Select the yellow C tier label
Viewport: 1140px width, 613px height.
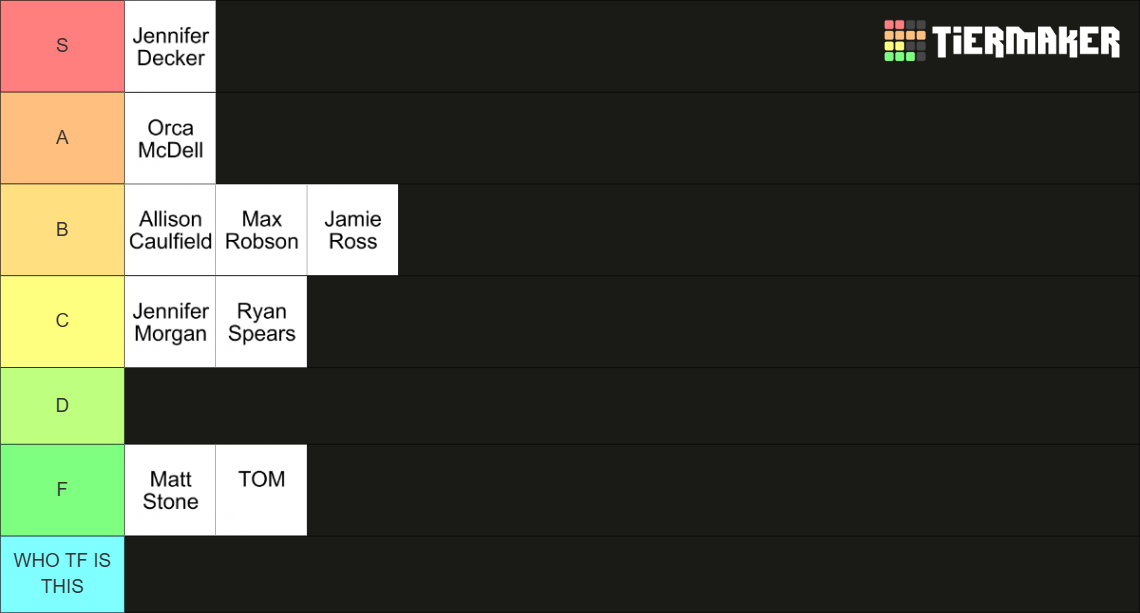click(62, 321)
